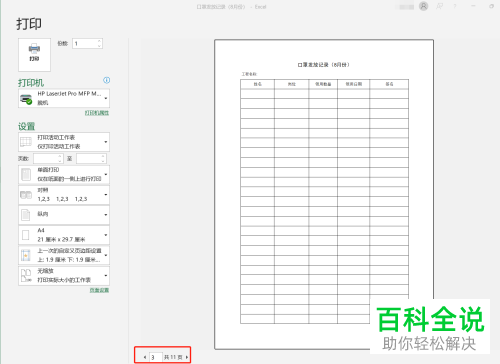Click the printer info icon

(x=107, y=80)
